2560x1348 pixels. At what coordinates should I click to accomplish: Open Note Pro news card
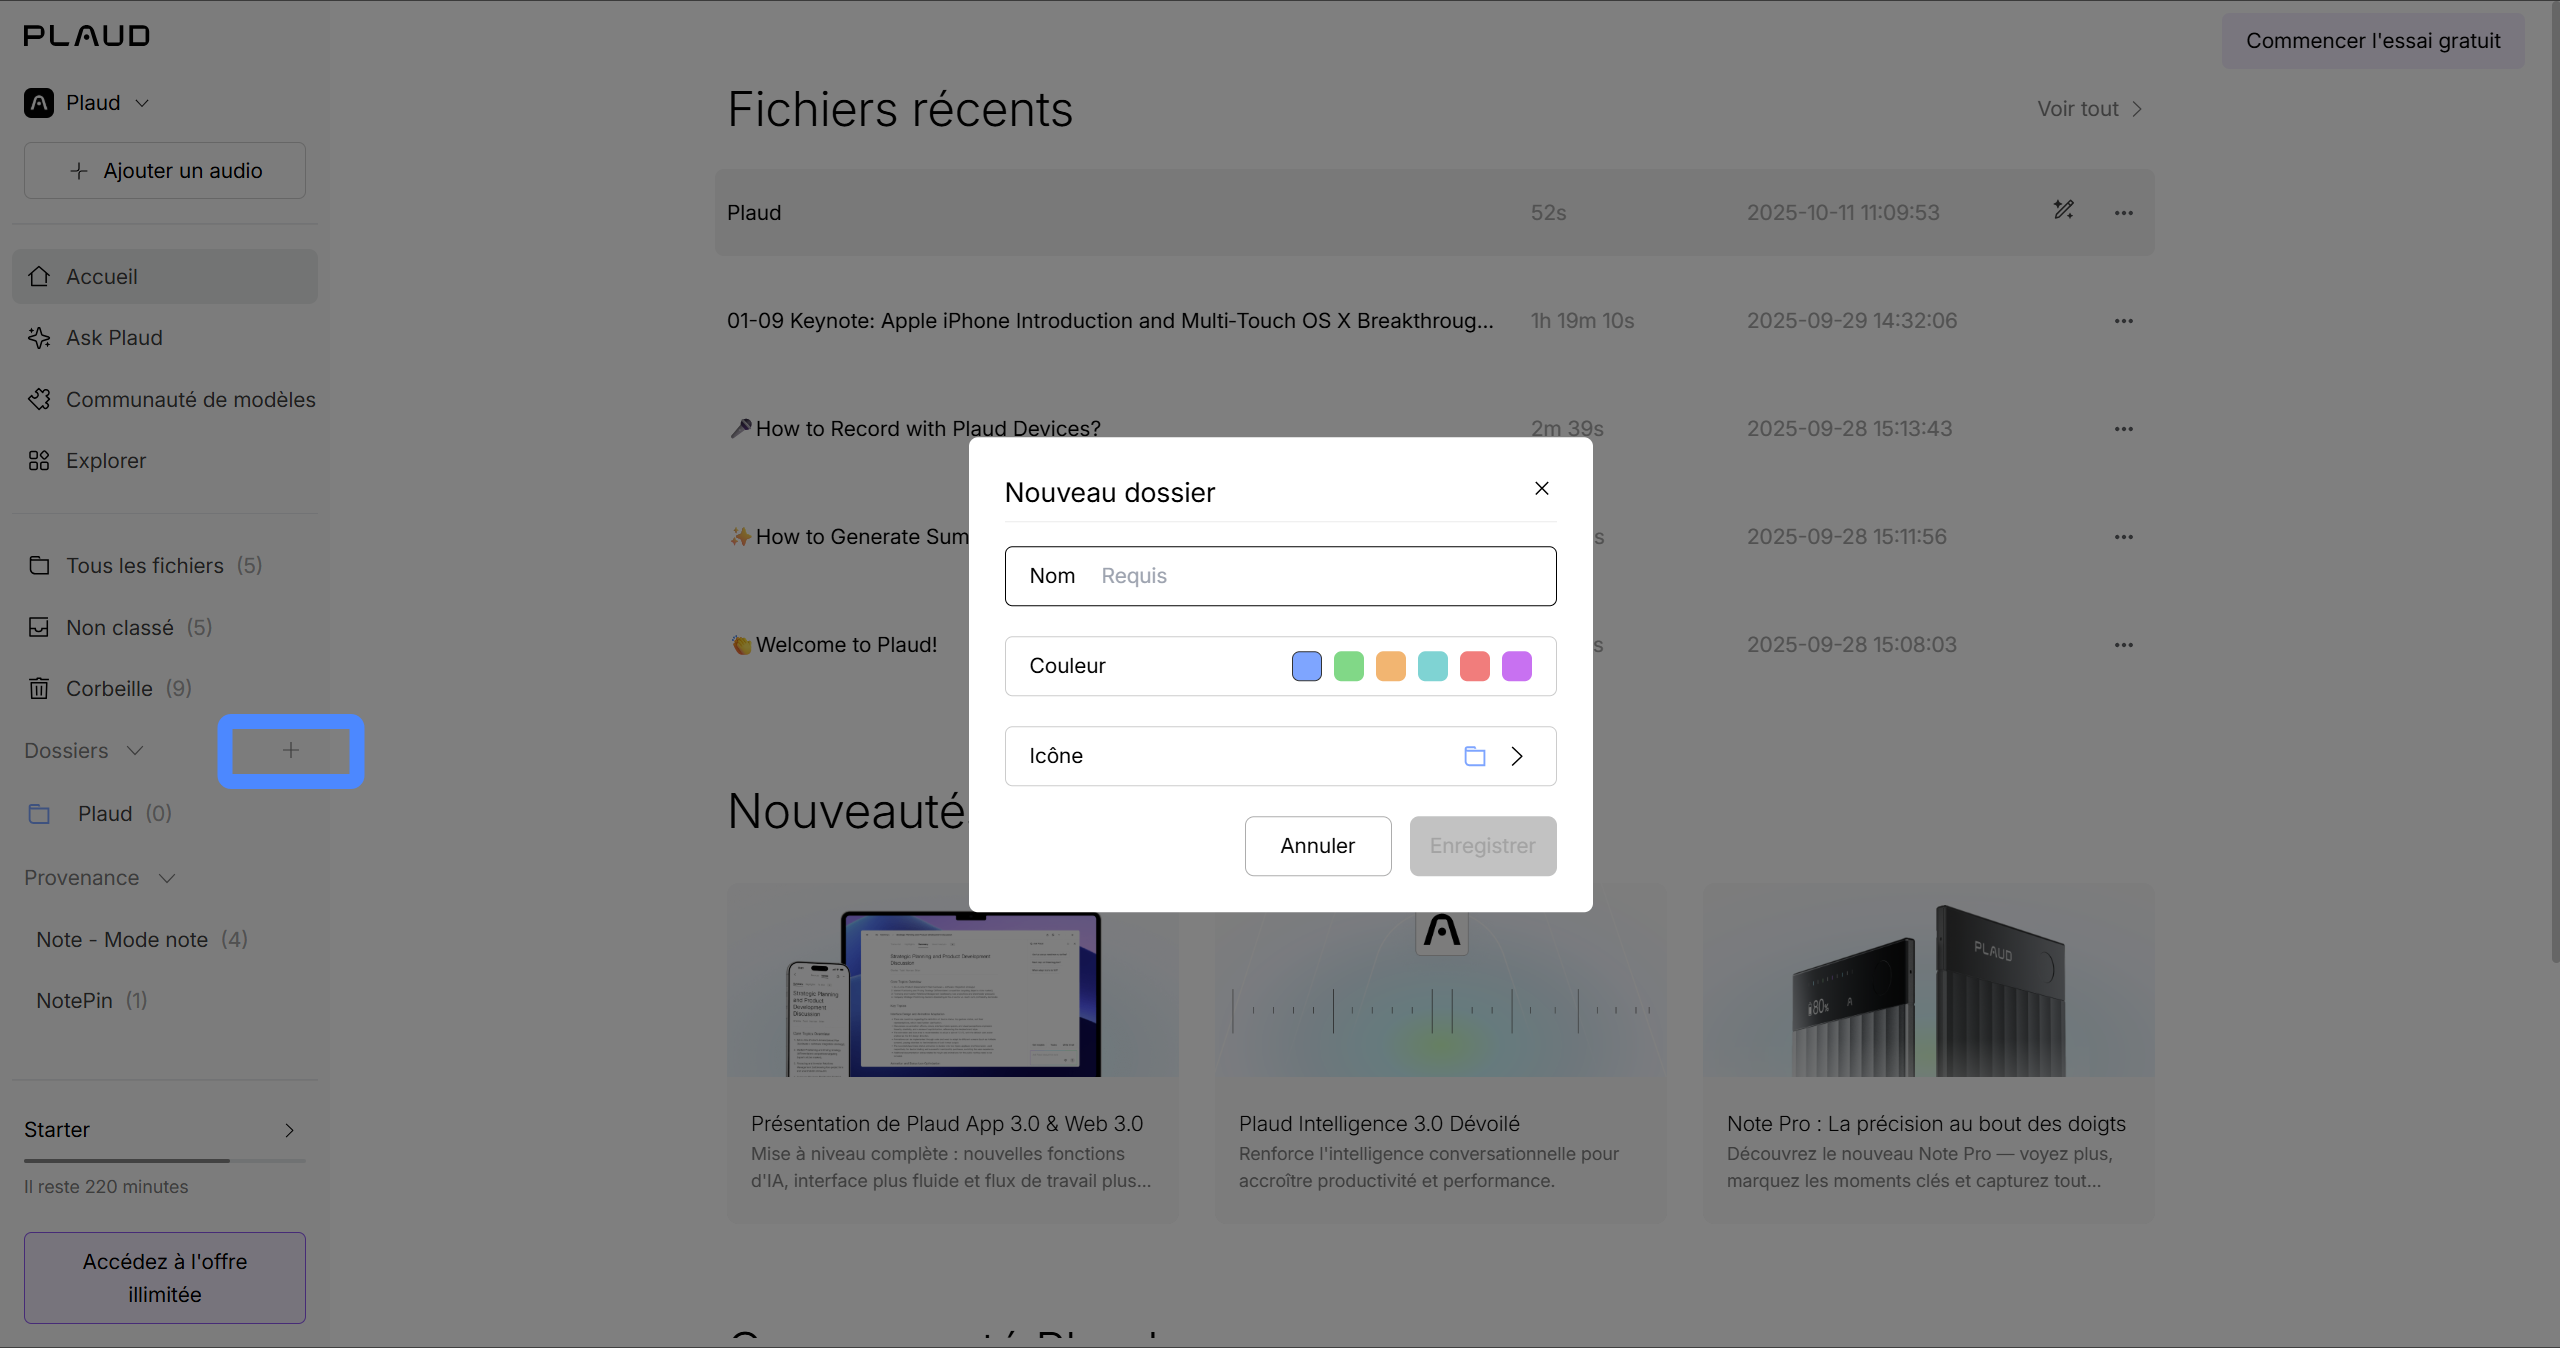click(1928, 1052)
